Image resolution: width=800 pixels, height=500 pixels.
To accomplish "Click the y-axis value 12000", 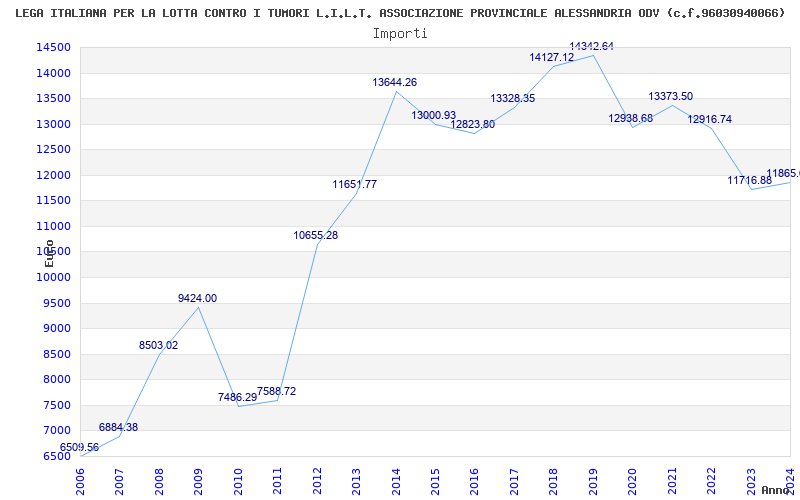I will [x=53, y=175].
